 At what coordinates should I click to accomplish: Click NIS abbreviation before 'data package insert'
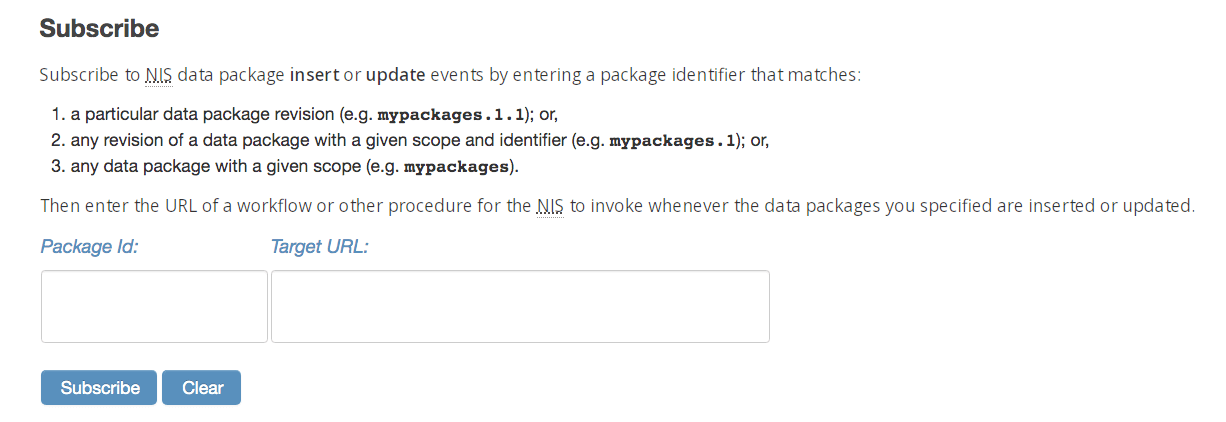pyautogui.click(x=158, y=75)
